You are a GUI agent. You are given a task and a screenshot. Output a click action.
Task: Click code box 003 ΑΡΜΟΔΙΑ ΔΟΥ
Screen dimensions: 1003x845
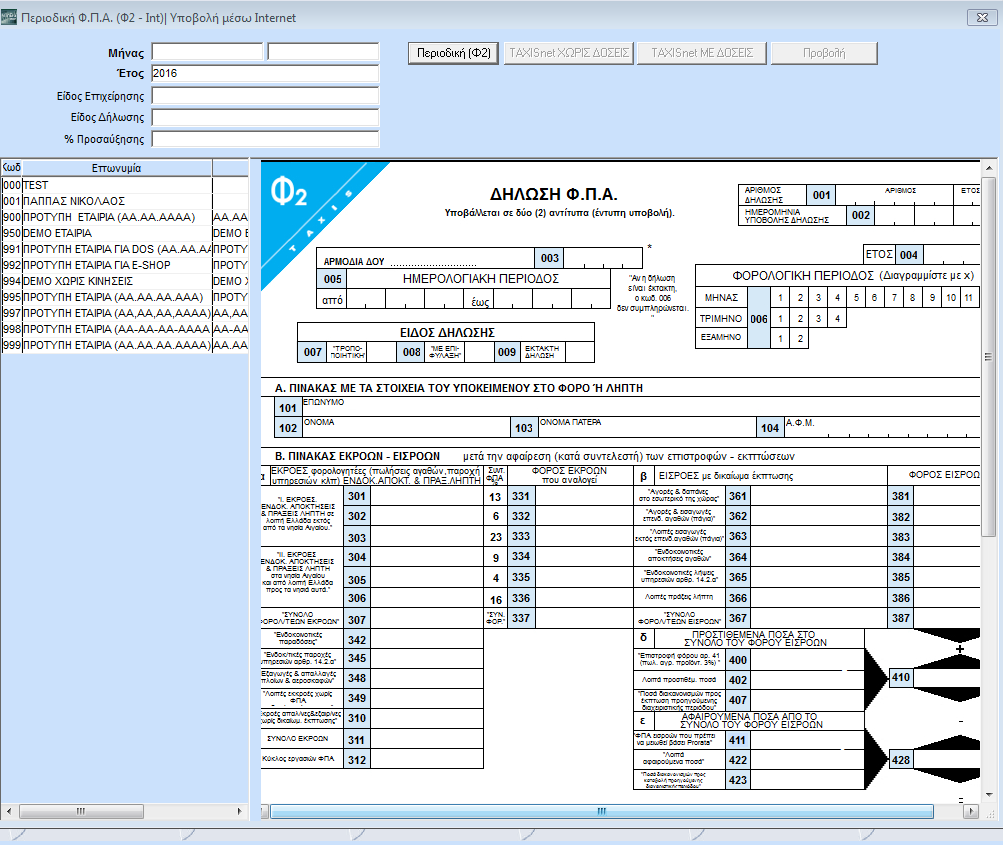[x=549, y=258]
